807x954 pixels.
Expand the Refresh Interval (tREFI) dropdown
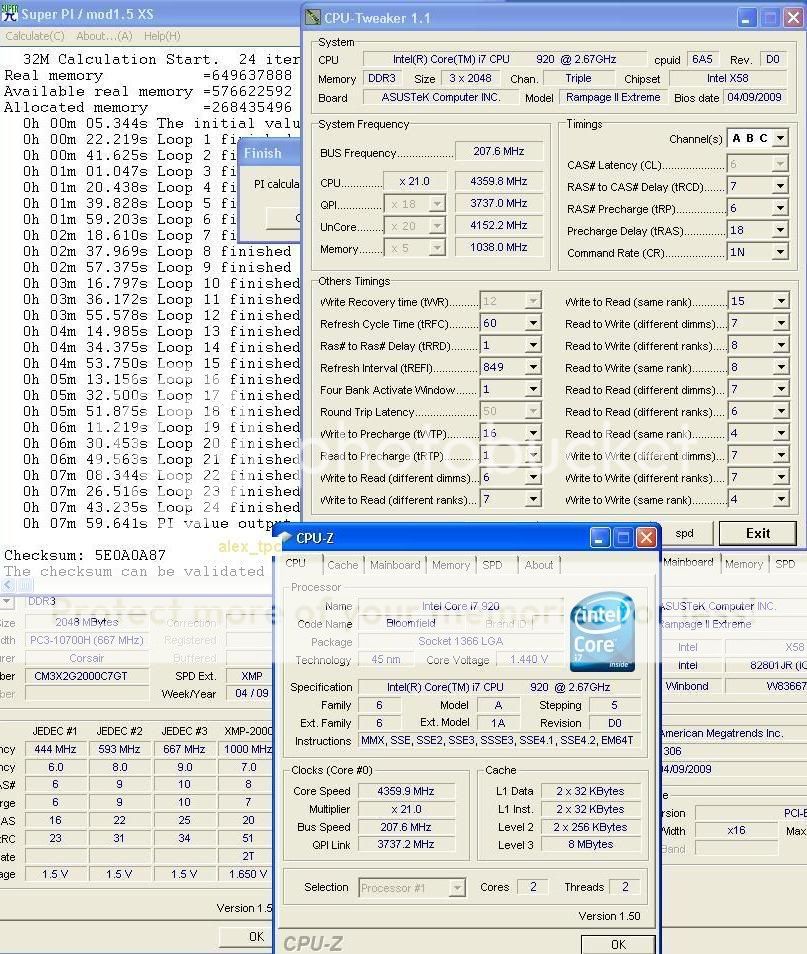pos(533,367)
